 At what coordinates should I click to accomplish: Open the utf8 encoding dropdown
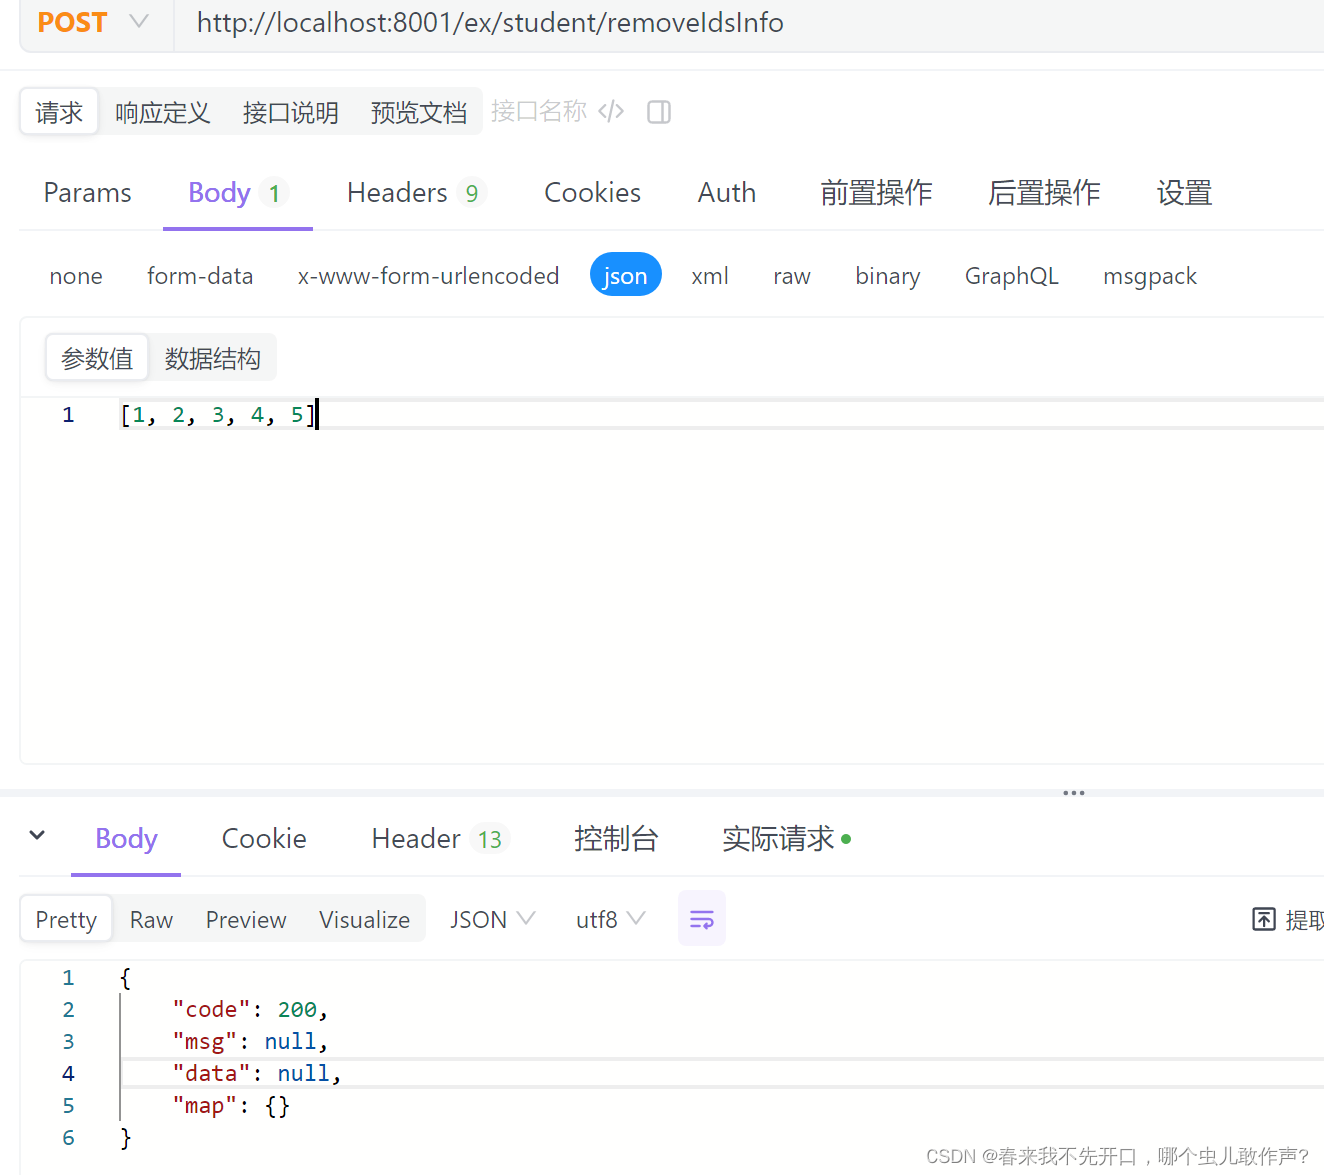pyautogui.click(x=611, y=919)
